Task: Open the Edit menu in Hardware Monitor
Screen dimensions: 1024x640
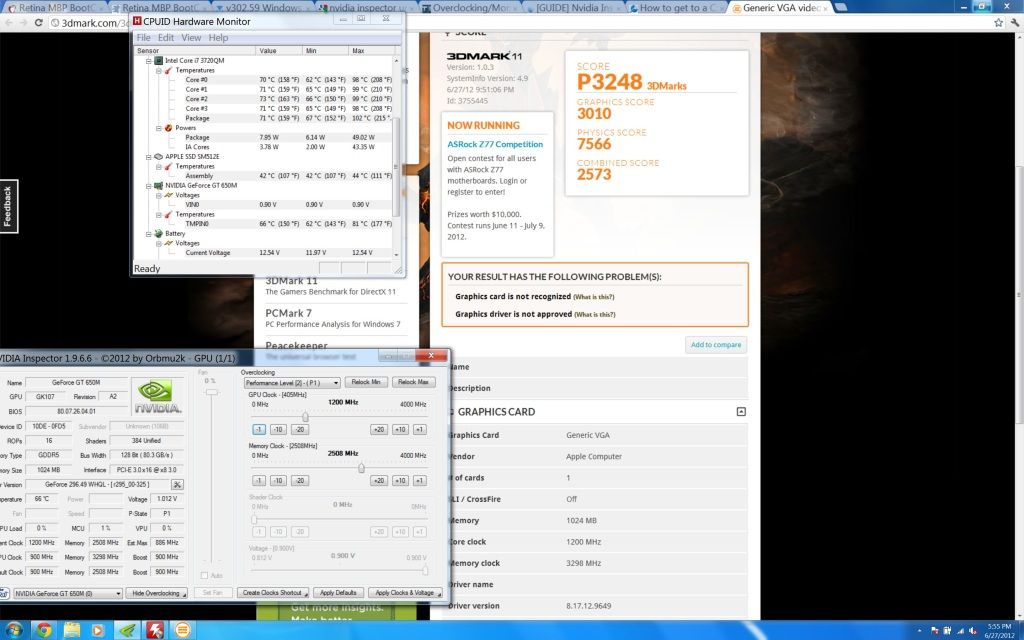Action: coord(166,38)
